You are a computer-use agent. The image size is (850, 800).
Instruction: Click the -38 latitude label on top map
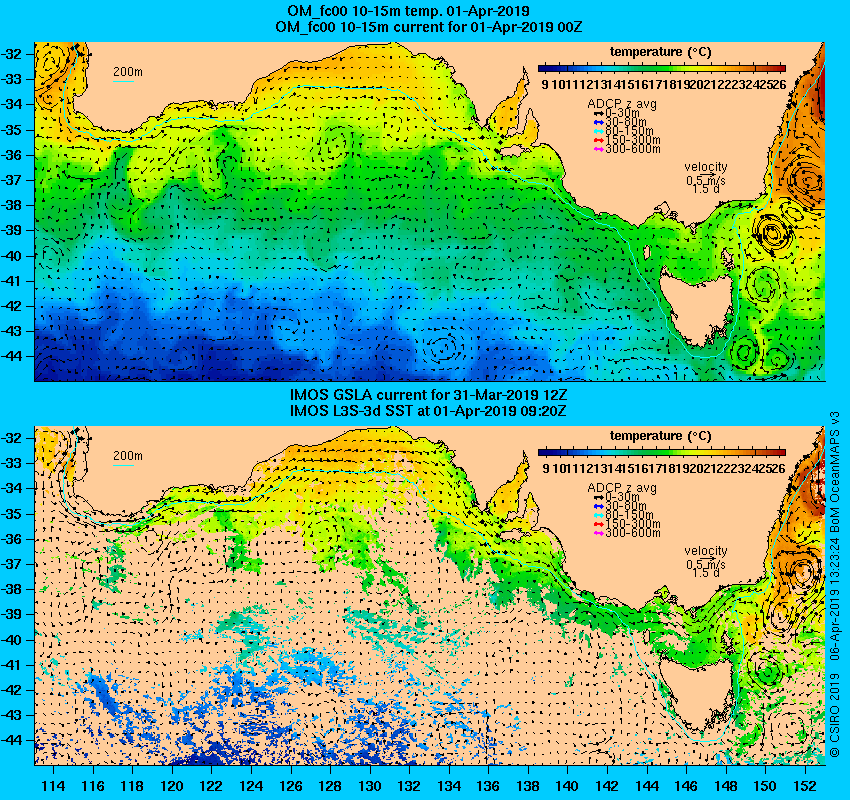[x=11, y=205]
